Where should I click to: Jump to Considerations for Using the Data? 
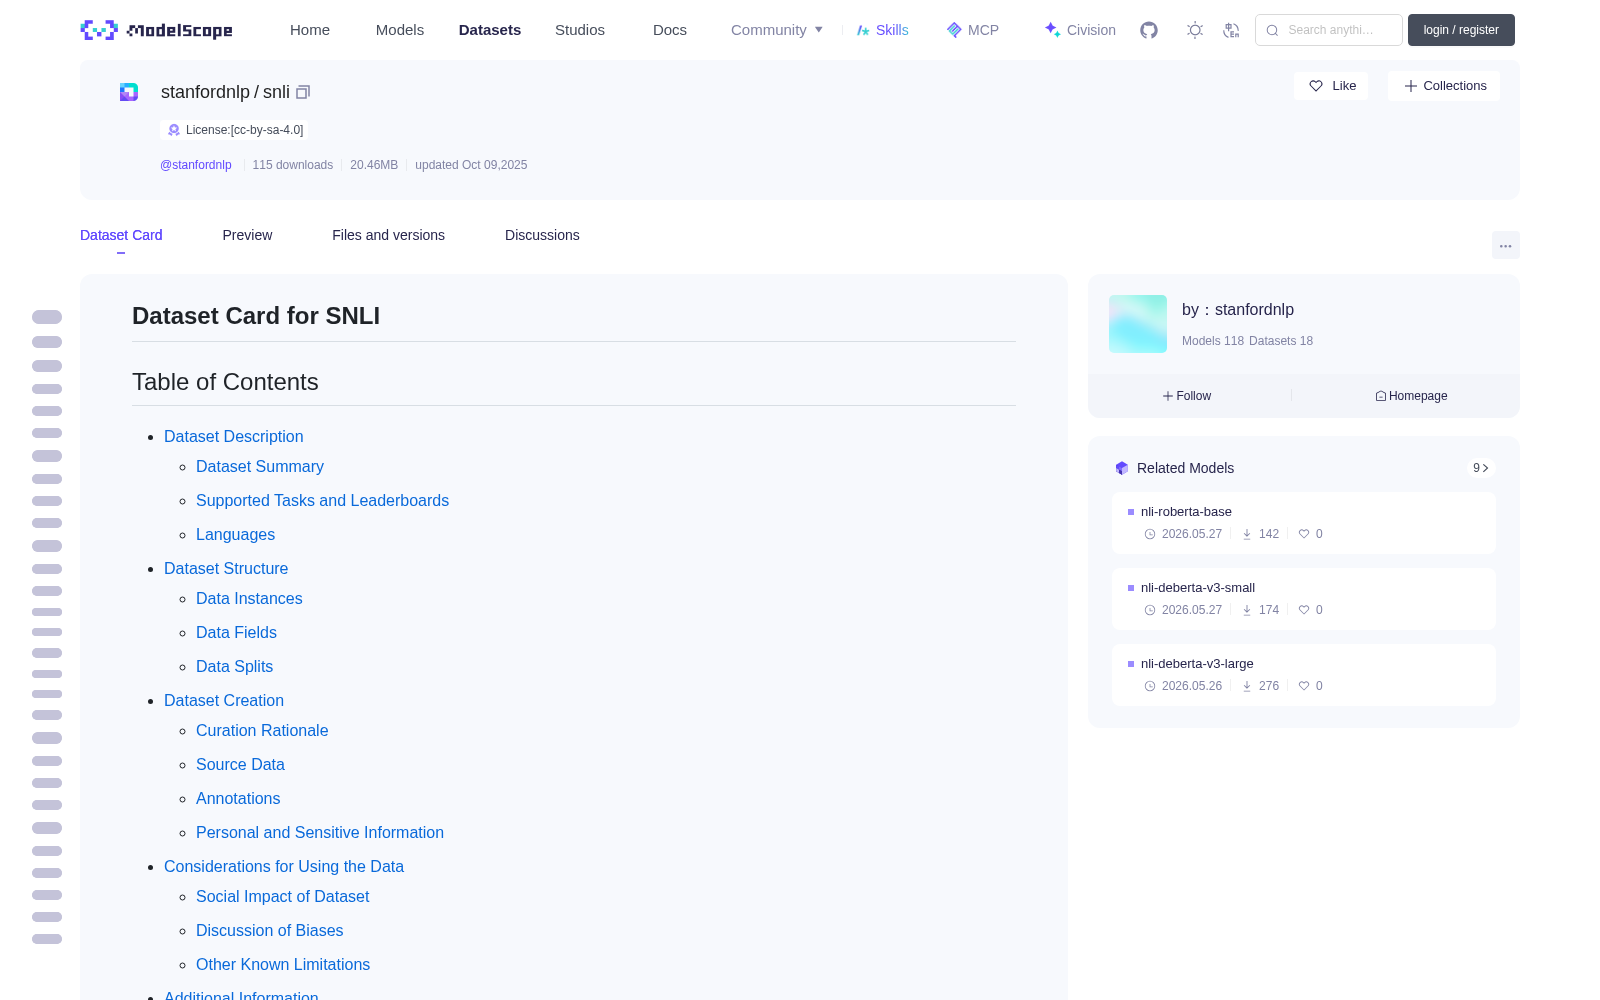point(284,866)
